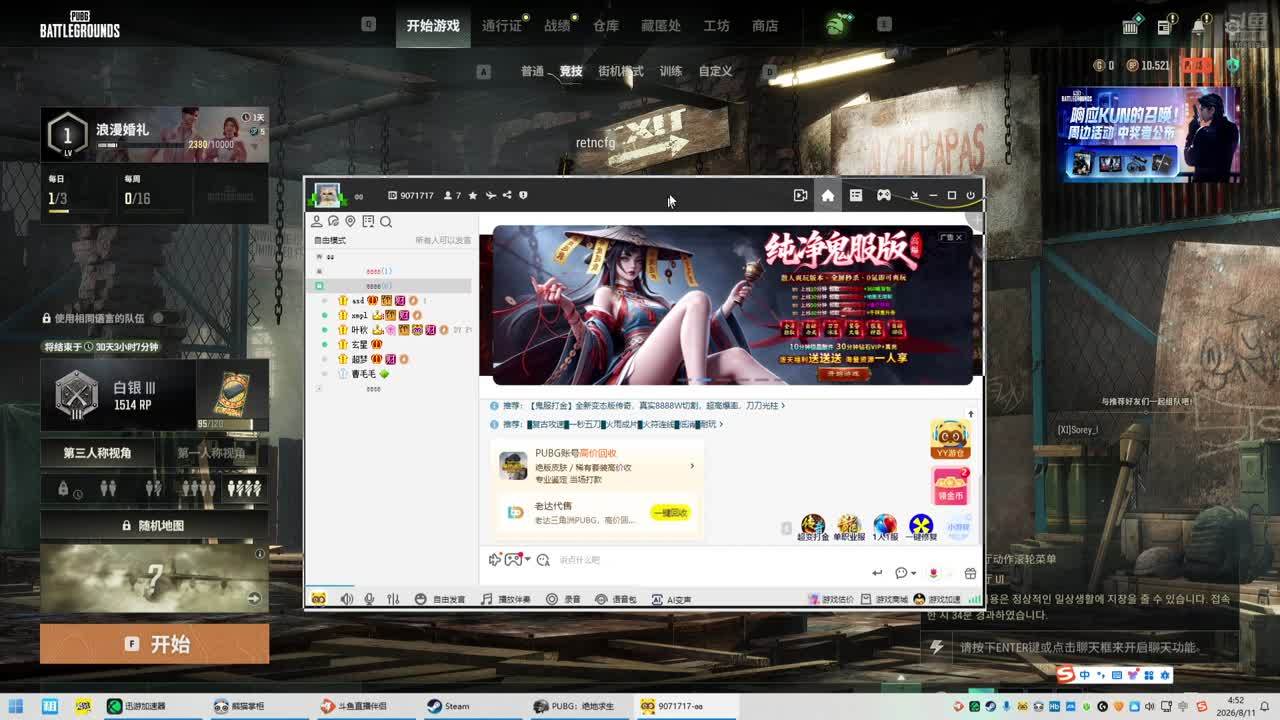Share the YY channel 9071717
The width and height of the screenshot is (1280, 720).
click(x=507, y=195)
